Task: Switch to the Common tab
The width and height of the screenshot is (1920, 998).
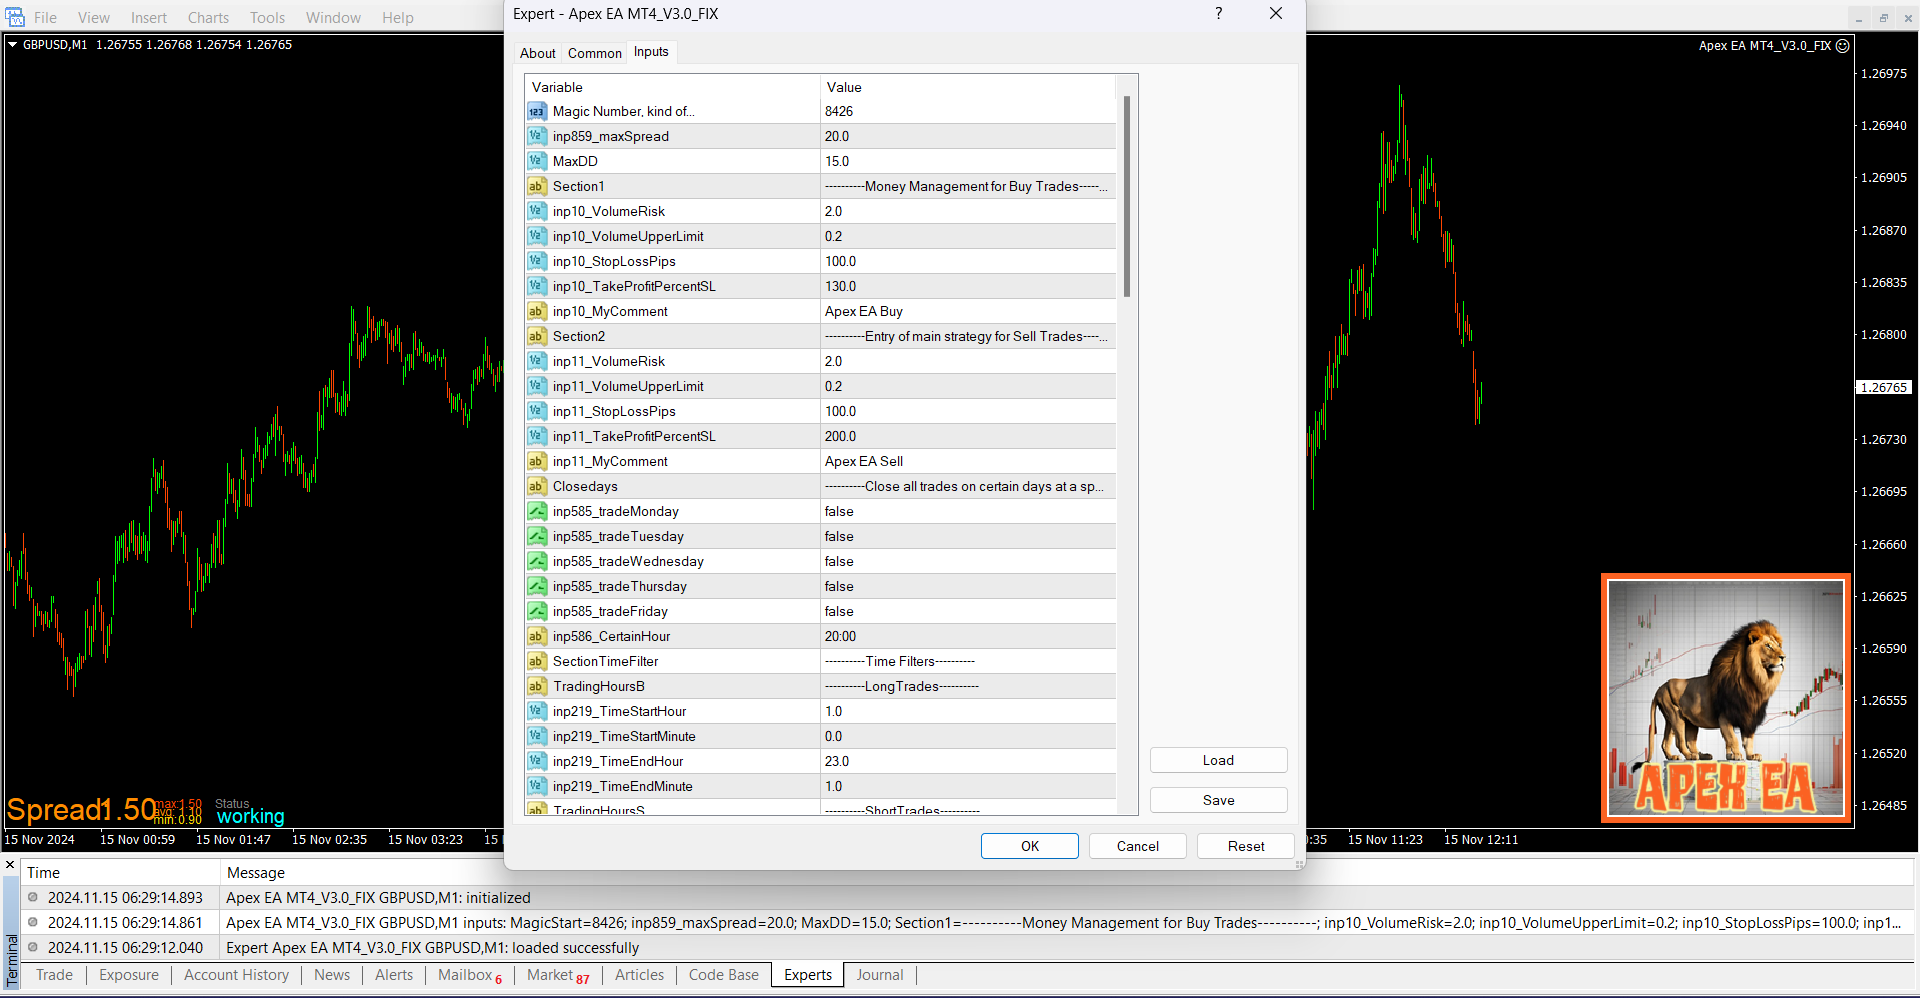Action: coord(594,53)
